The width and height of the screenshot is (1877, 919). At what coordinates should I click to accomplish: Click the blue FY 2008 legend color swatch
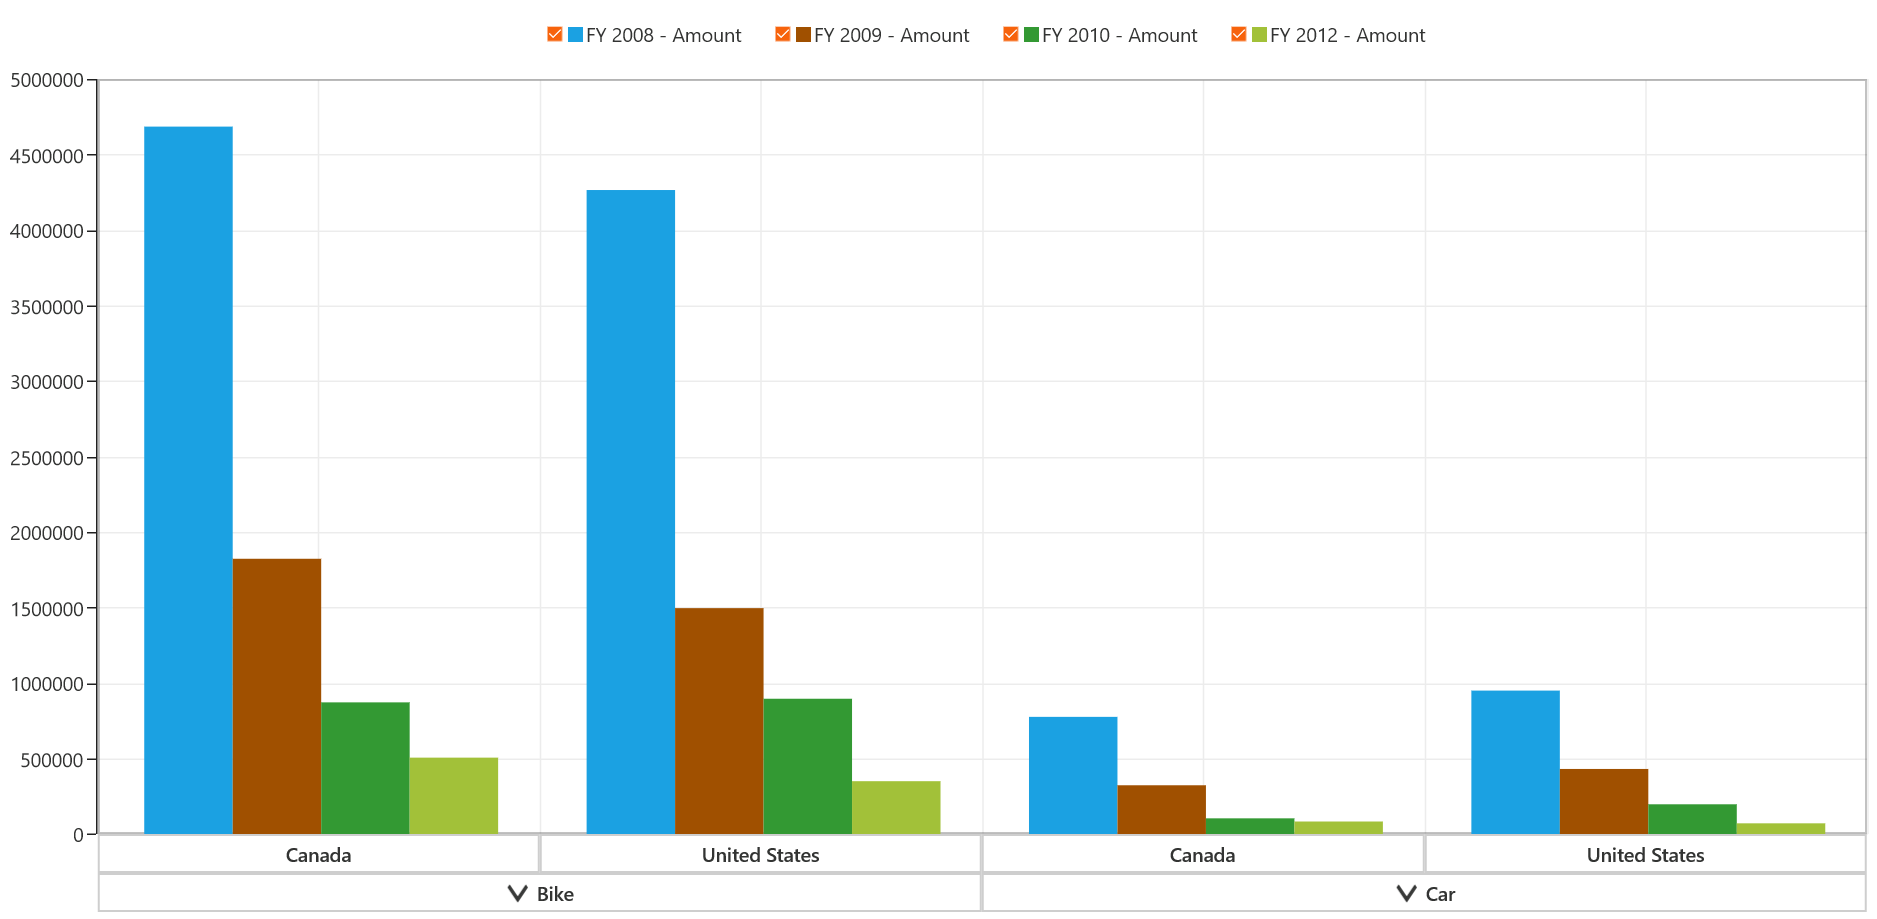click(576, 35)
